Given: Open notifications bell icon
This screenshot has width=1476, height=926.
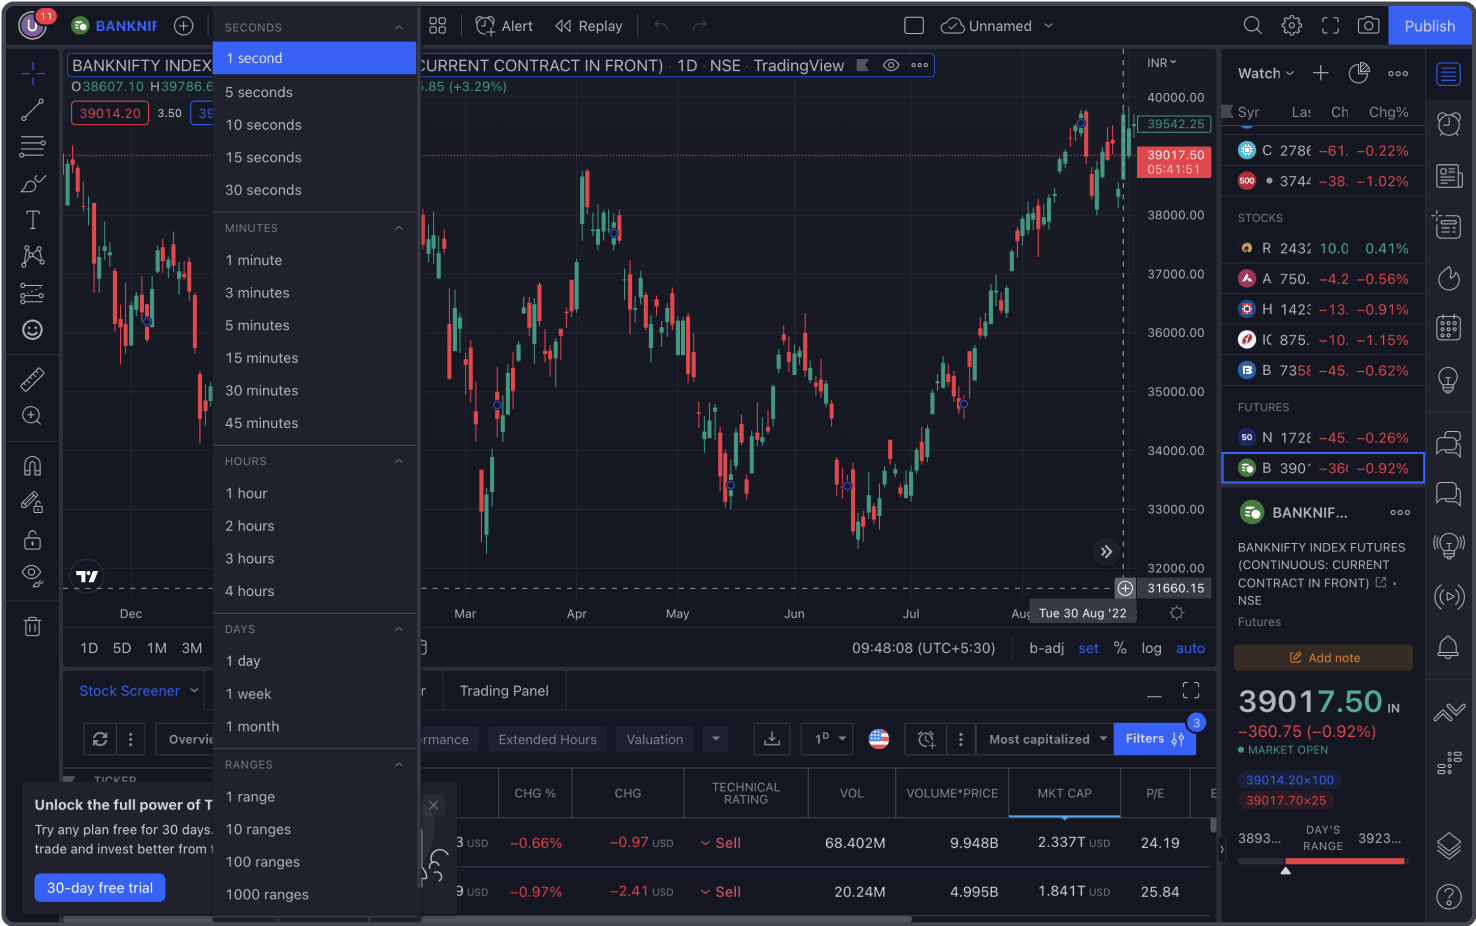Looking at the screenshot, I should [1449, 647].
